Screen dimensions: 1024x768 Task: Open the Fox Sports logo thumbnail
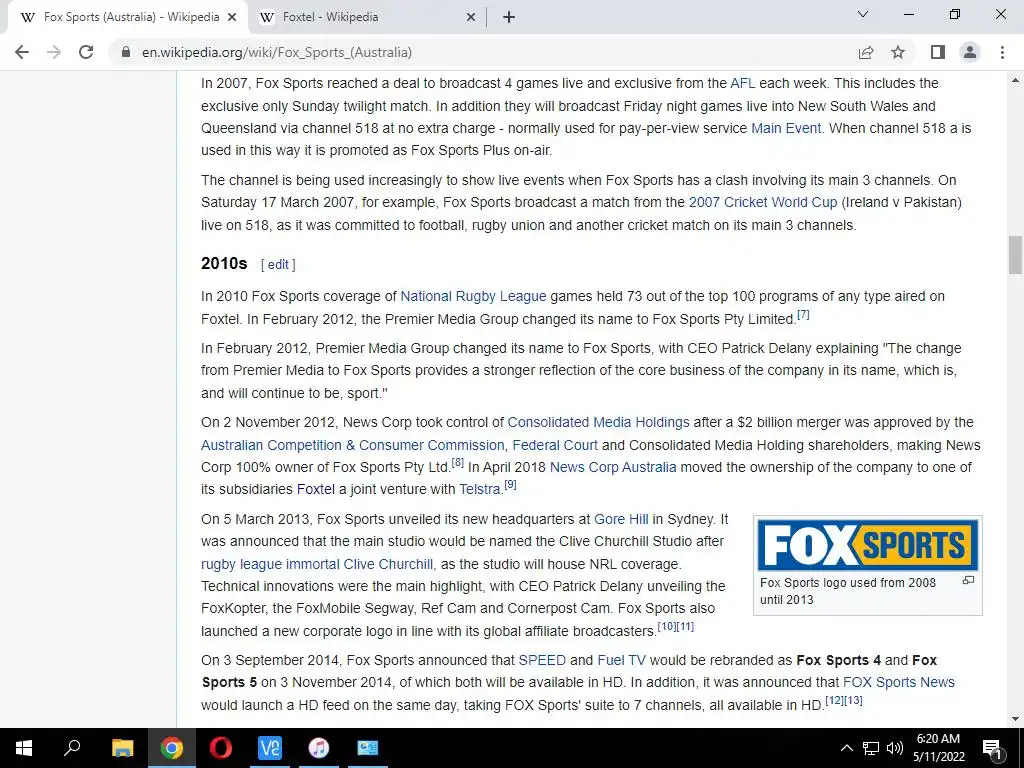867,545
